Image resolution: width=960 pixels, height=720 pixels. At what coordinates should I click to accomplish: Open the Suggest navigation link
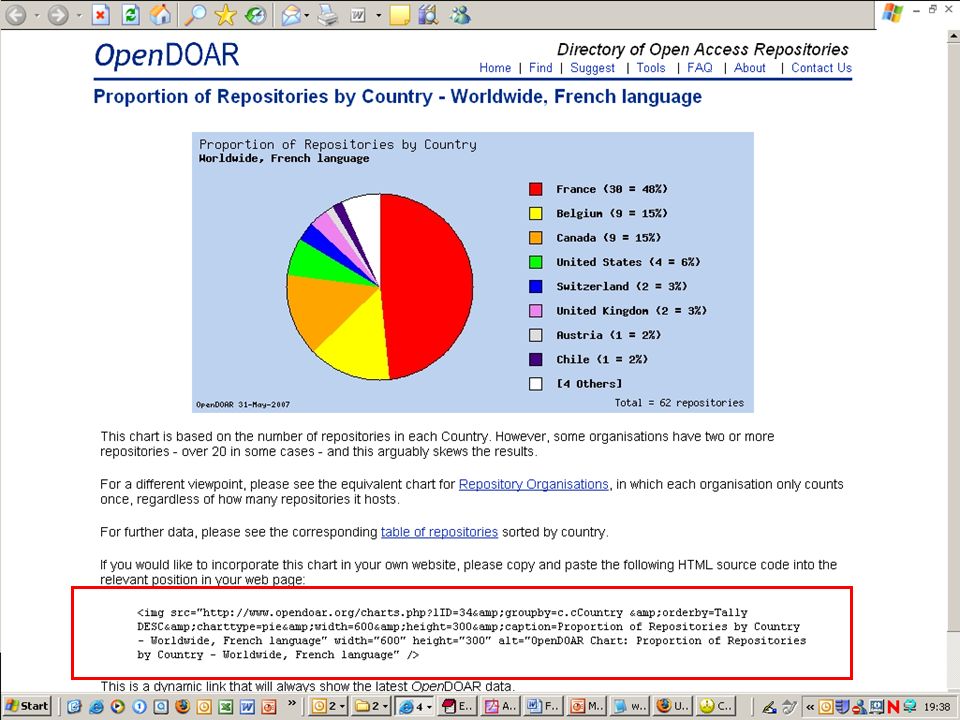click(592, 68)
